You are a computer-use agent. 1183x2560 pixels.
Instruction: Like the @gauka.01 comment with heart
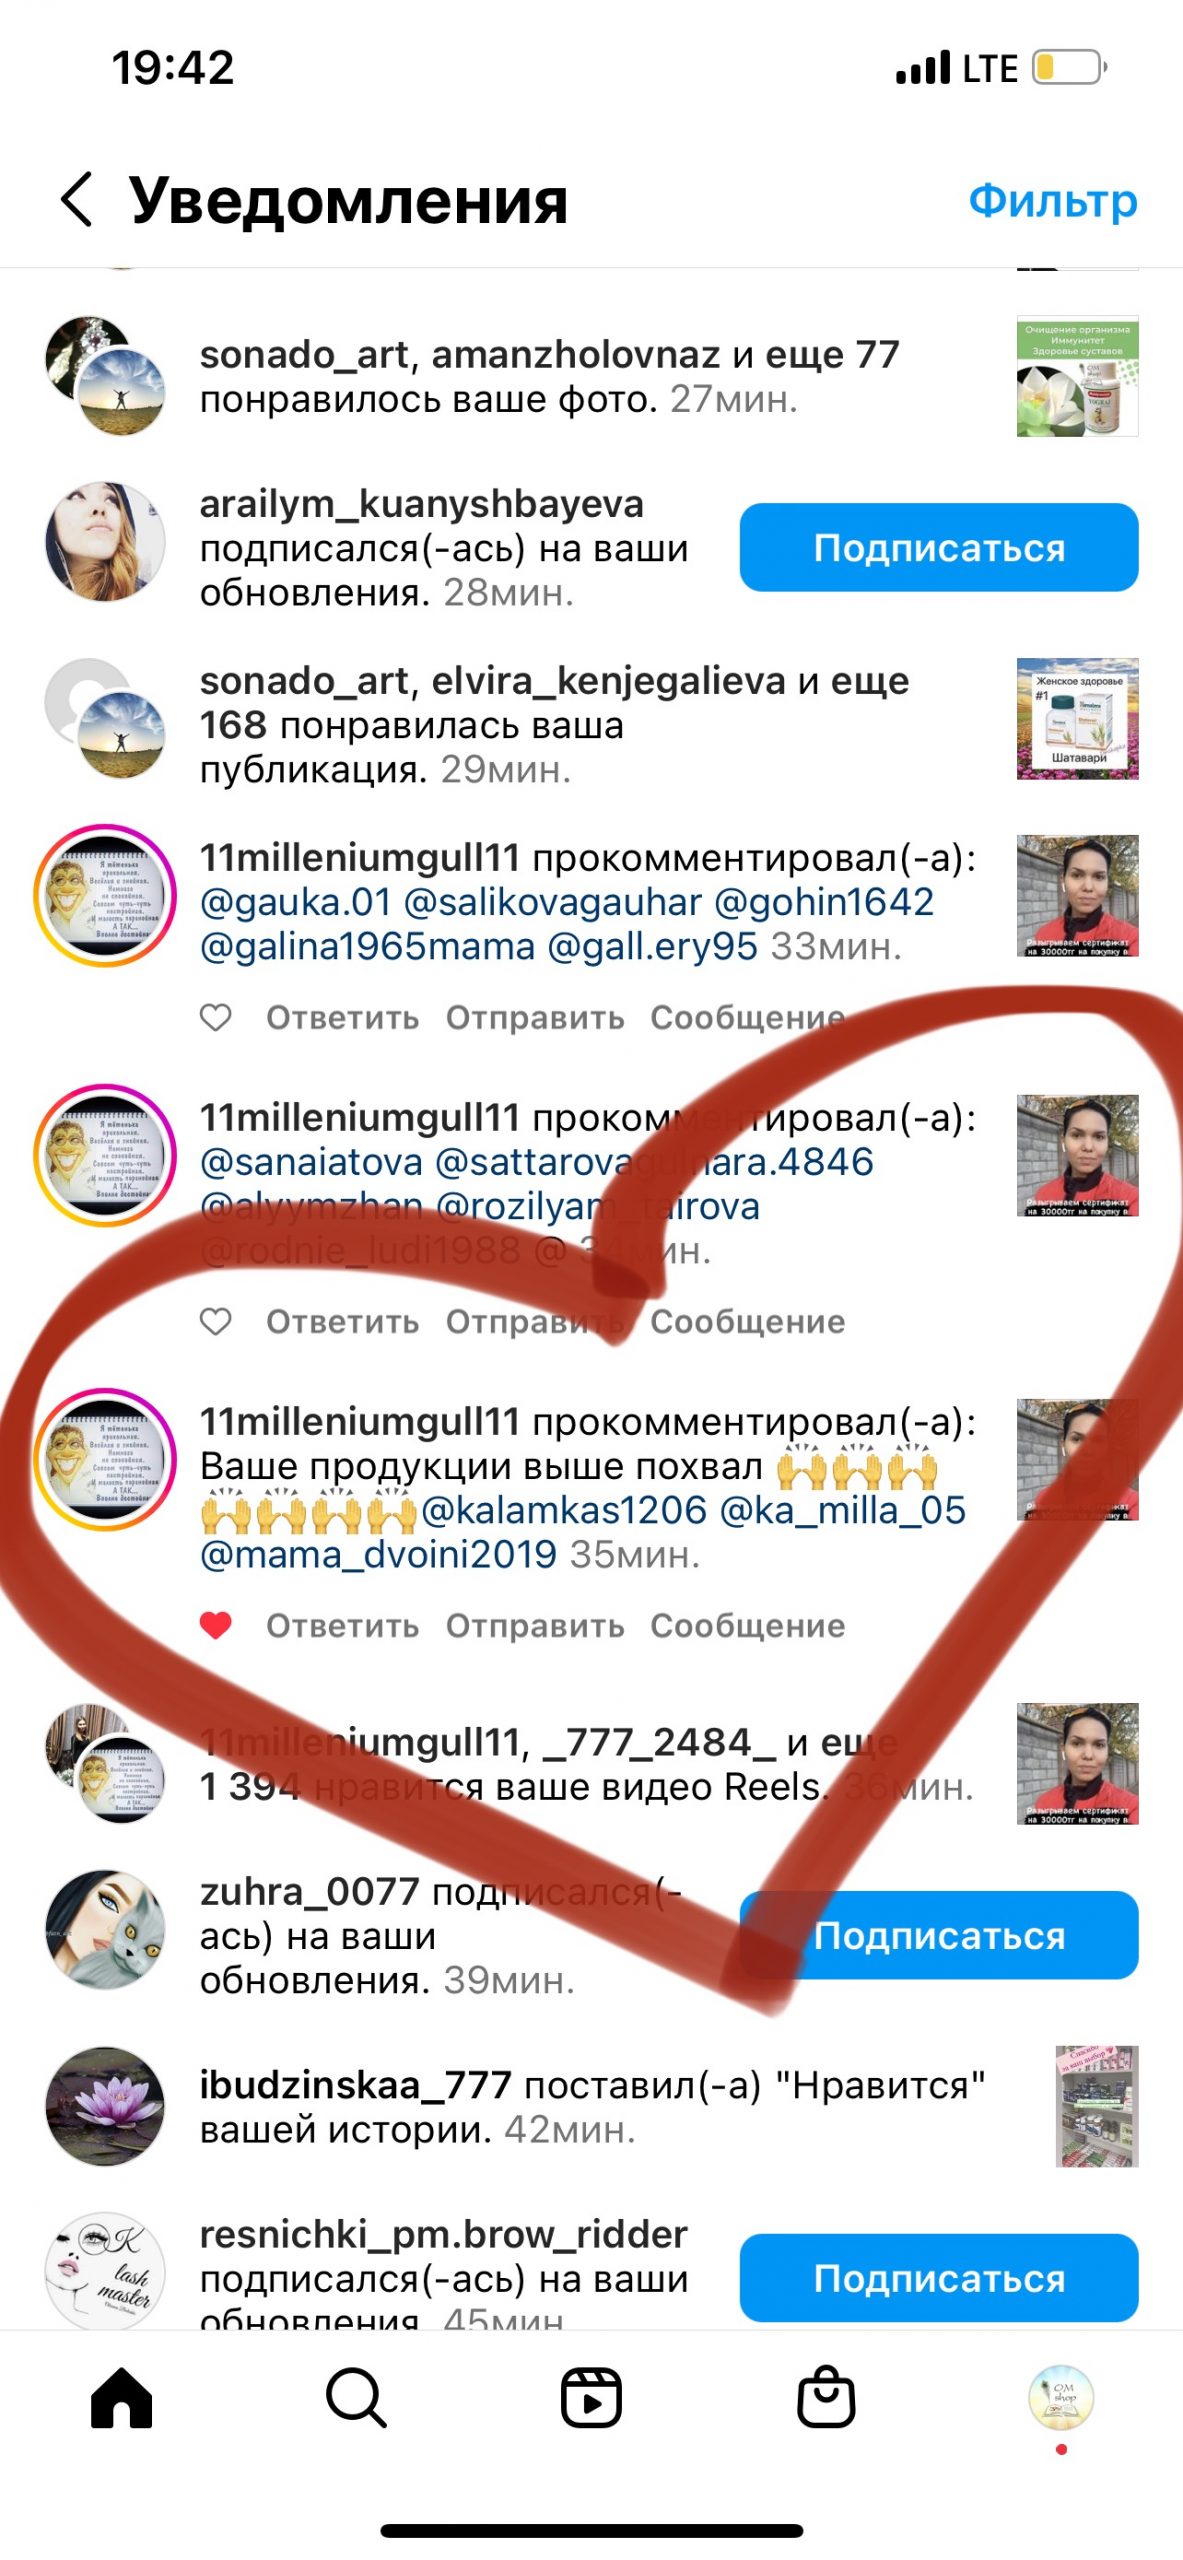pos(216,1017)
